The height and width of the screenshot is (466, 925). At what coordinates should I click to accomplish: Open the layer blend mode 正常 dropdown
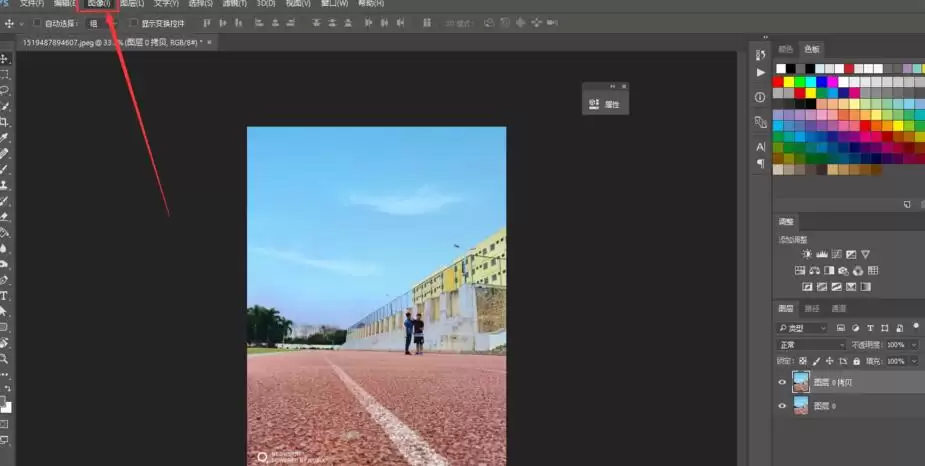[811, 344]
